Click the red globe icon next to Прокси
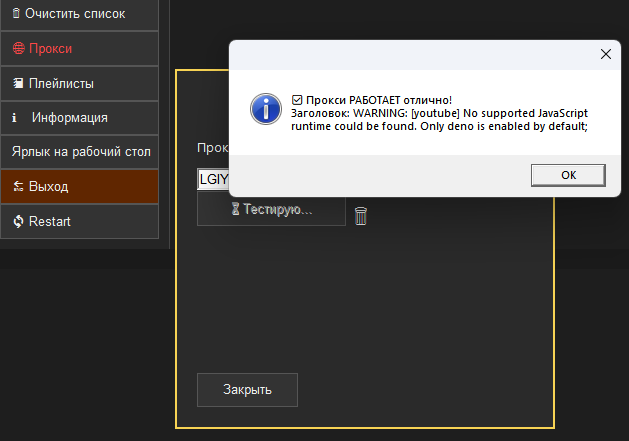Image resolution: width=629 pixels, height=441 pixels. (x=18, y=49)
